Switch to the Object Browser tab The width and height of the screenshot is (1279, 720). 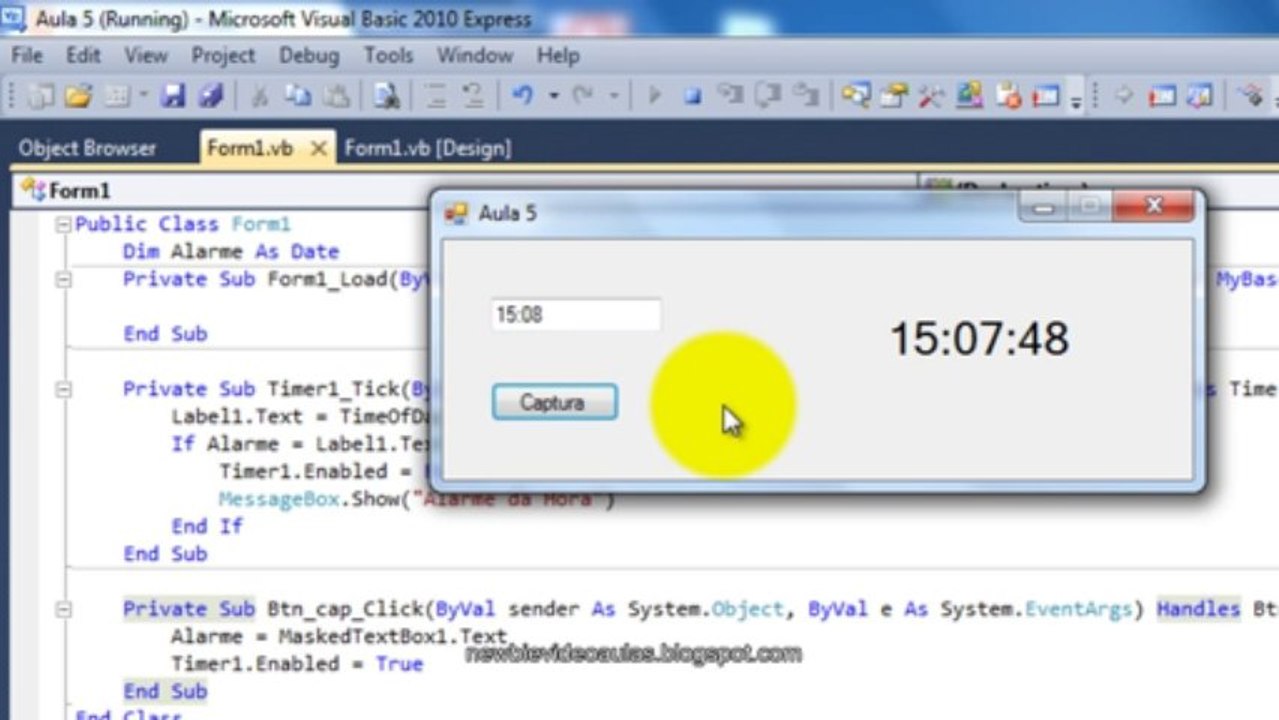[x=87, y=148]
